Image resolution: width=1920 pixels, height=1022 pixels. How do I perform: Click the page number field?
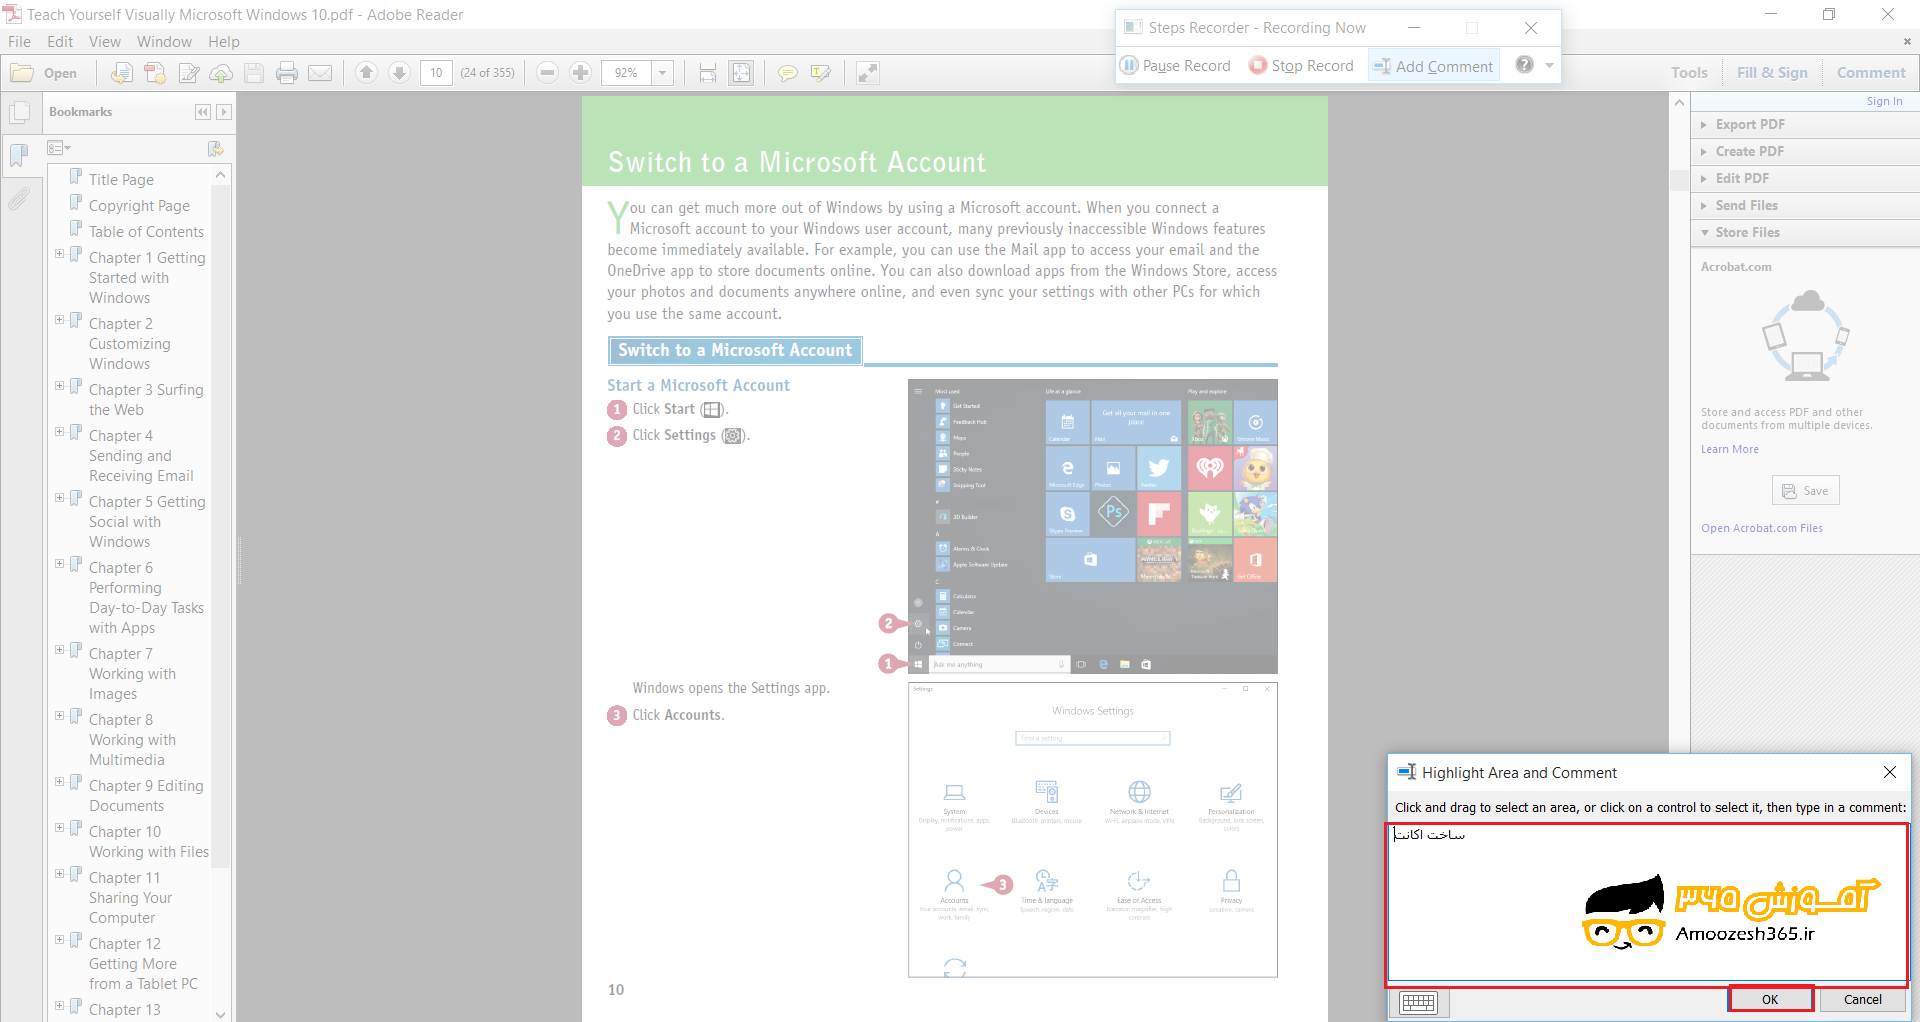coord(436,73)
